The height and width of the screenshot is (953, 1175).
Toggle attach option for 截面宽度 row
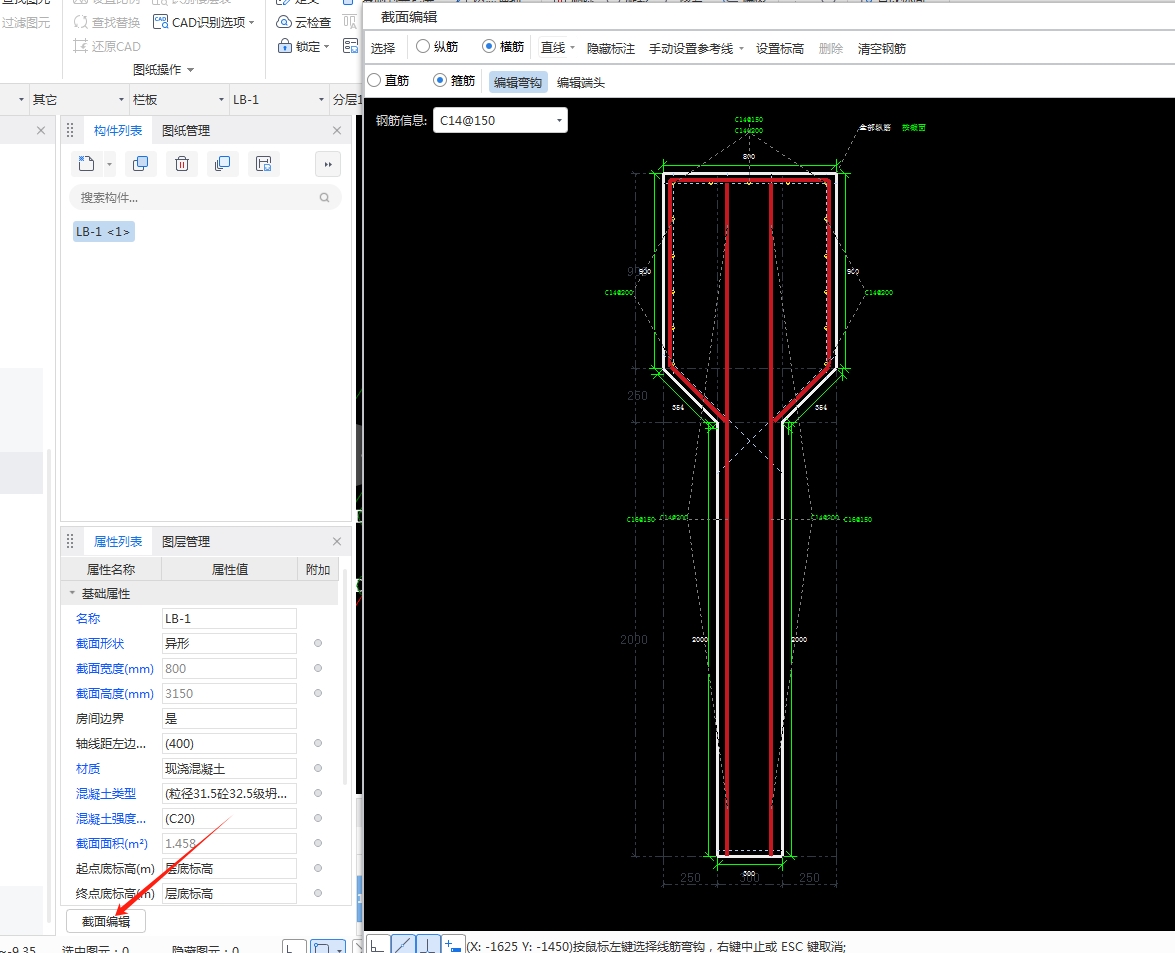coord(318,668)
